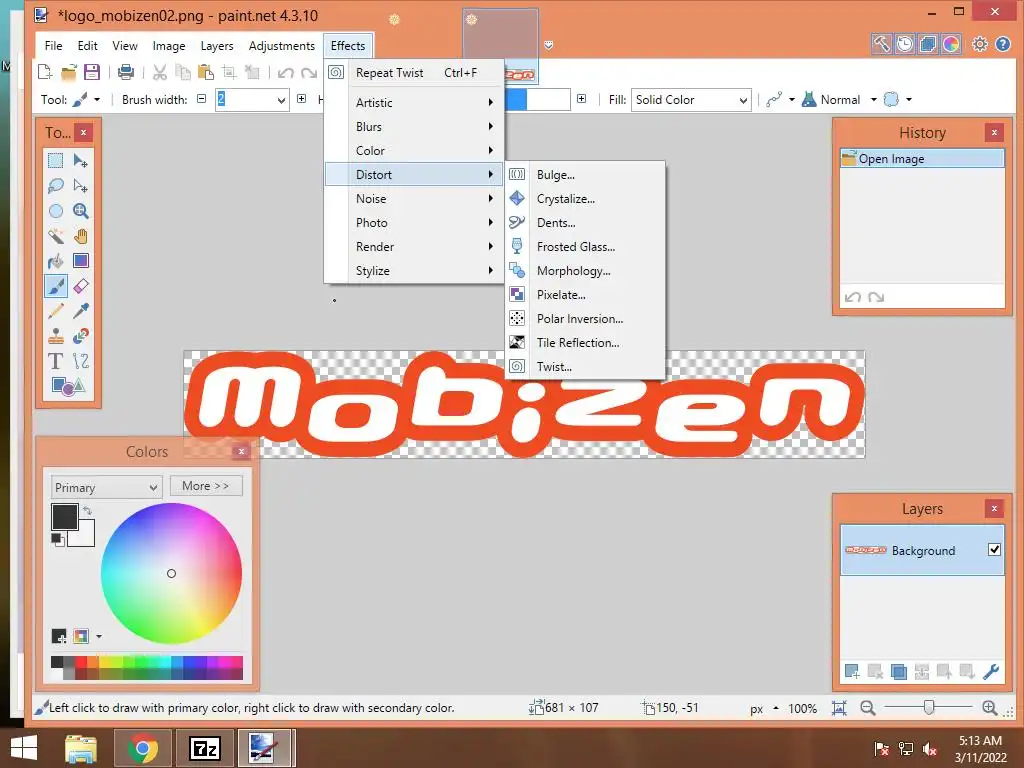Screen dimensions: 1024x768
Task: Select the Move Selected Pixels tool
Action: point(80,161)
